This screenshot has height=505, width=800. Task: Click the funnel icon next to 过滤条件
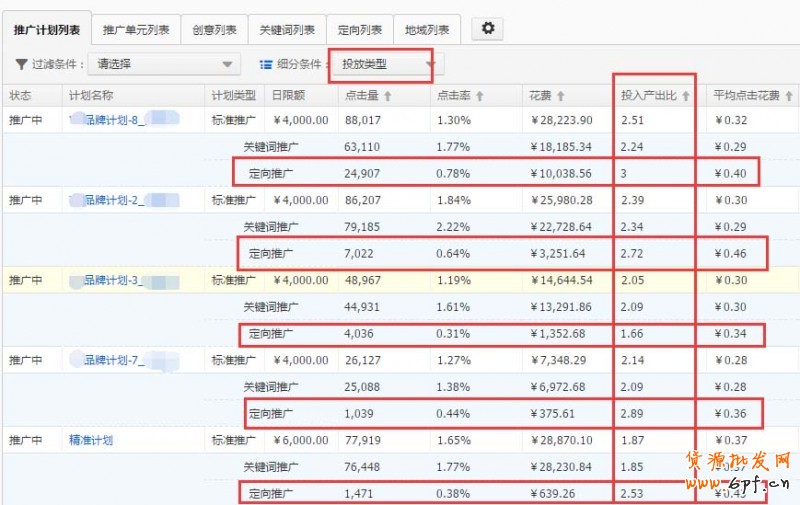[x=21, y=65]
